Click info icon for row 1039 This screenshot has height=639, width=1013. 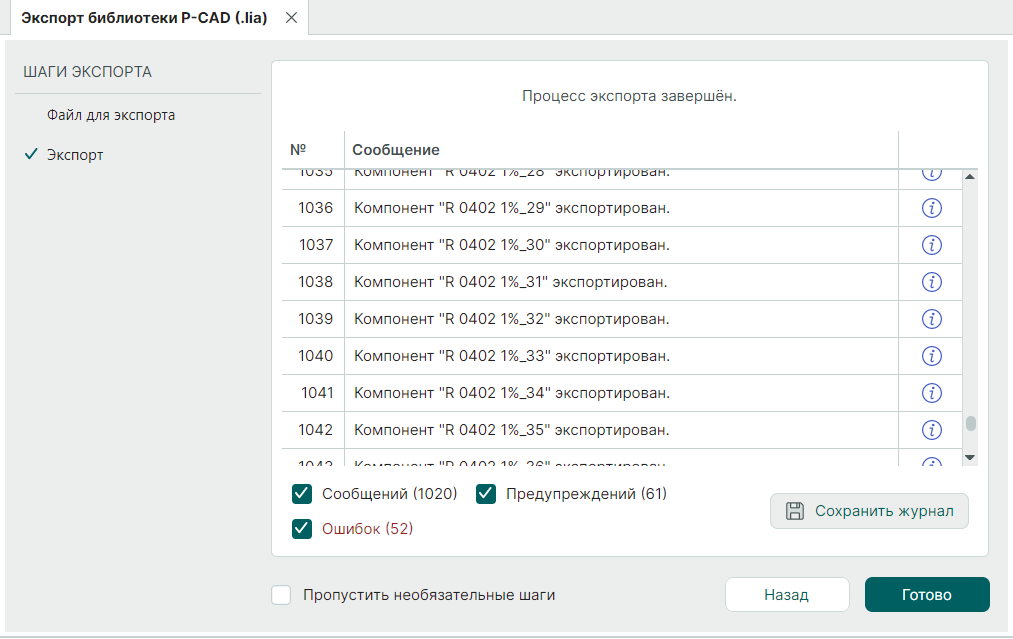[x=931, y=319]
